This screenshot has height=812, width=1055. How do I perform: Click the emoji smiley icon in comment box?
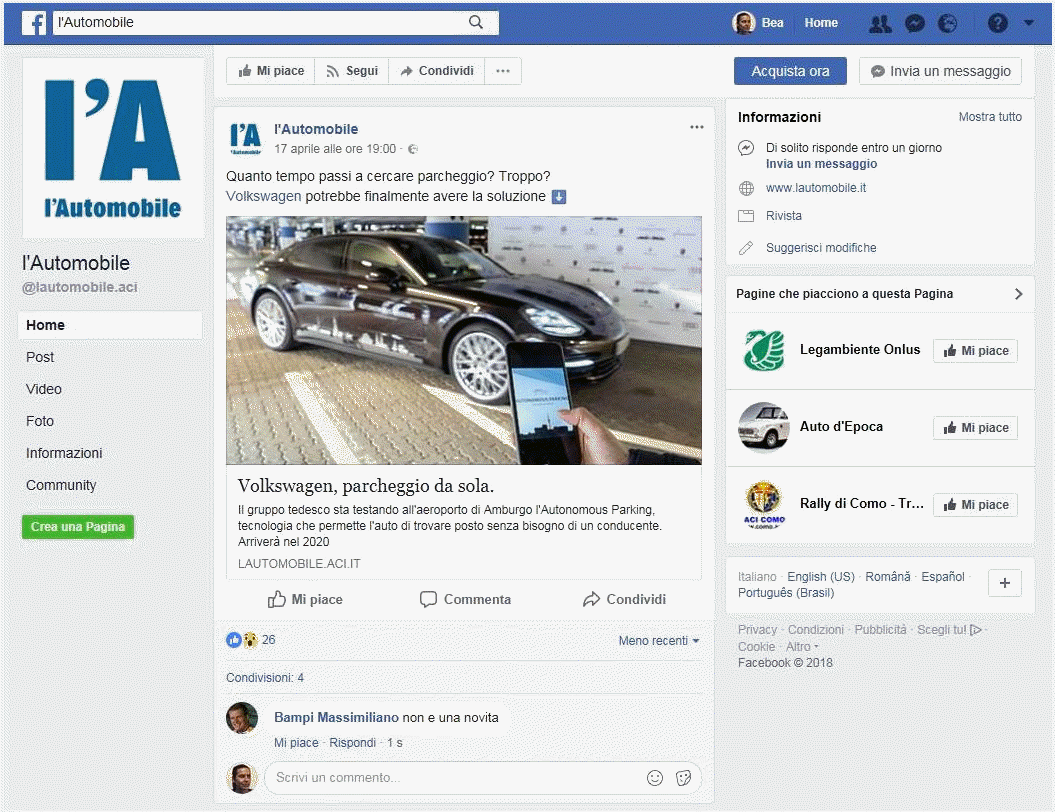[655, 778]
